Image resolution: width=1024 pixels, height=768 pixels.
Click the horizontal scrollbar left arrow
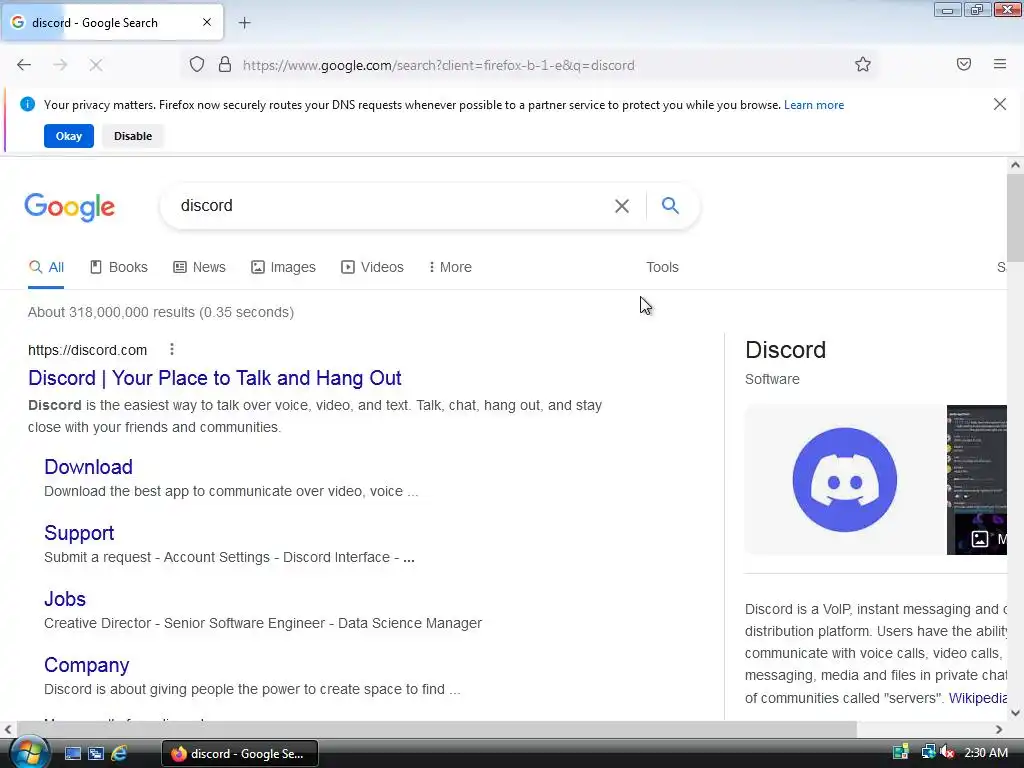coord(7,729)
